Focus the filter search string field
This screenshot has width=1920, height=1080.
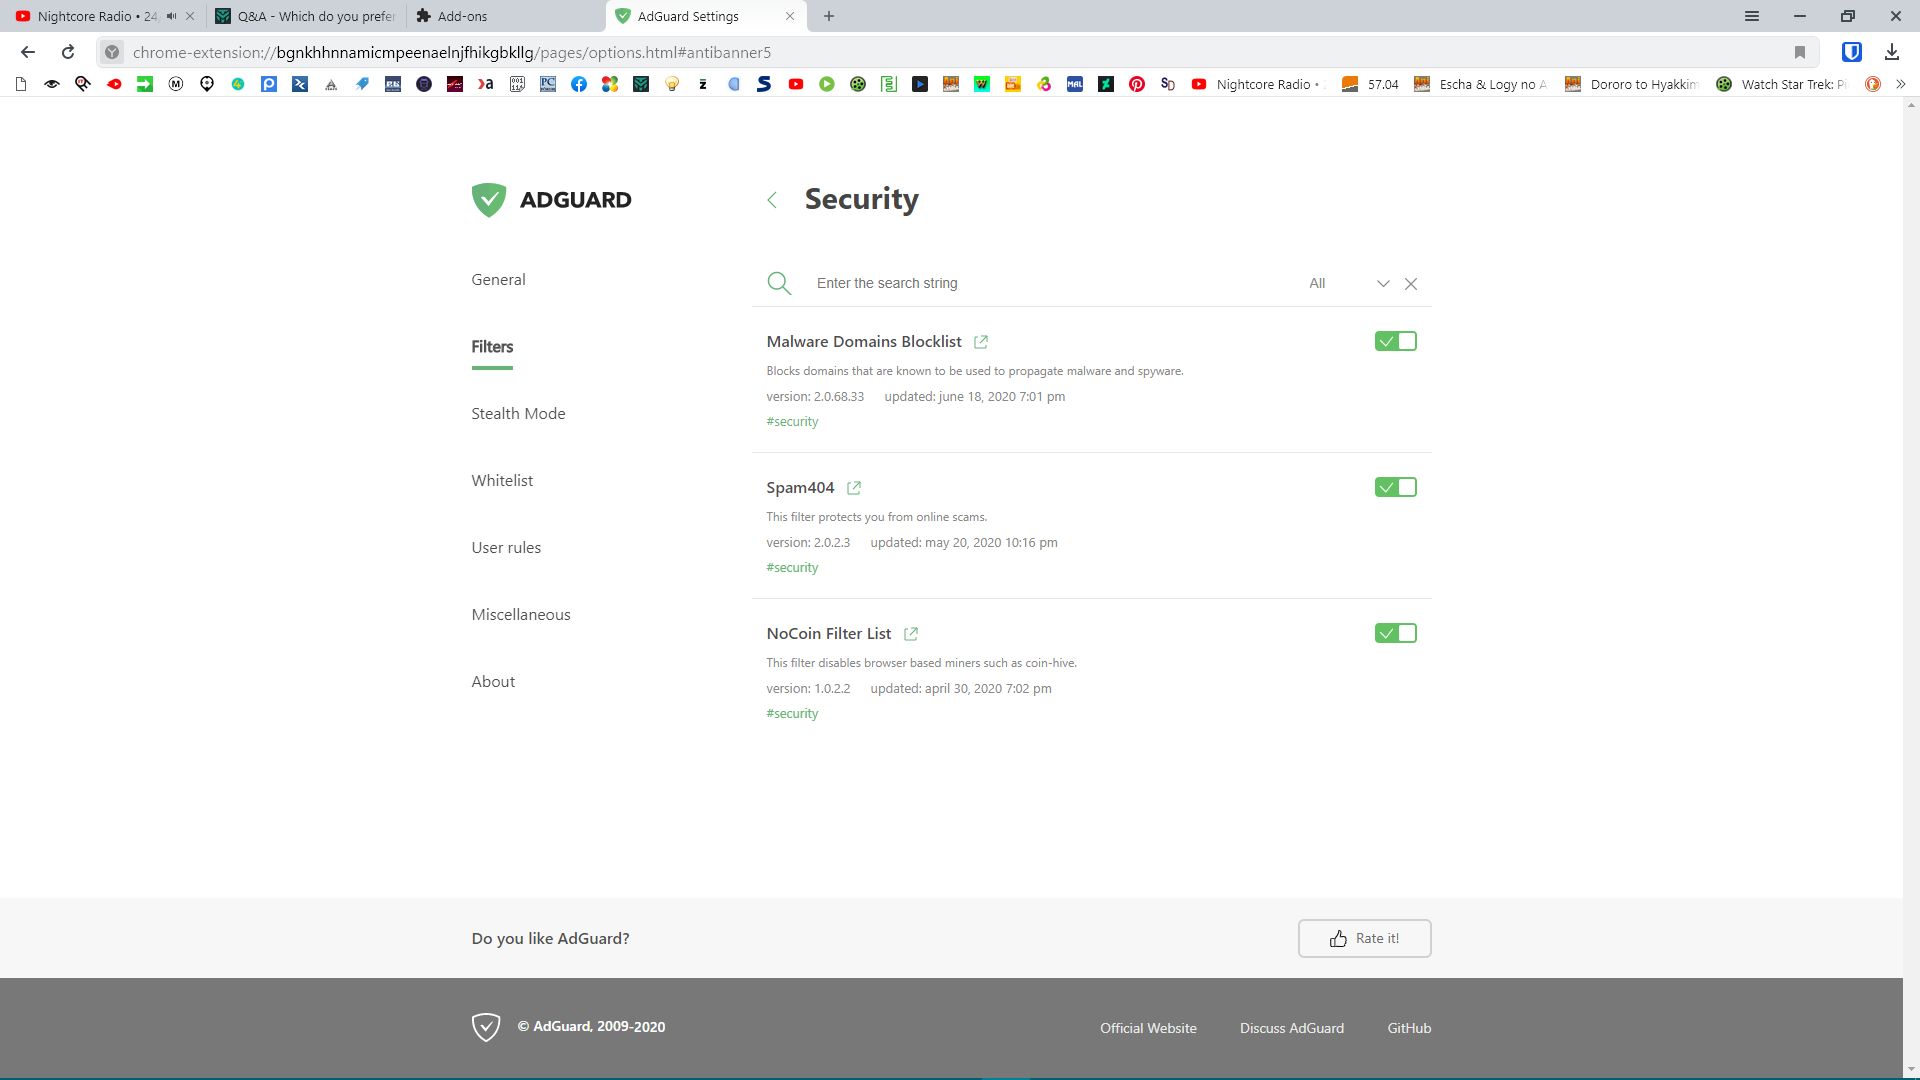pos(1050,284)
